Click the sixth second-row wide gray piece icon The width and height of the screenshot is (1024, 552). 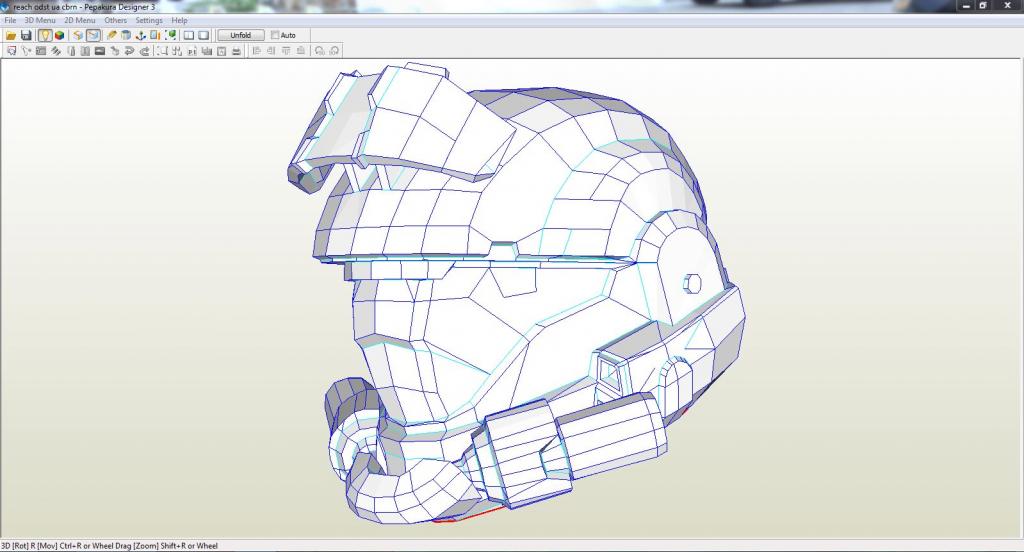pos(85,51)
